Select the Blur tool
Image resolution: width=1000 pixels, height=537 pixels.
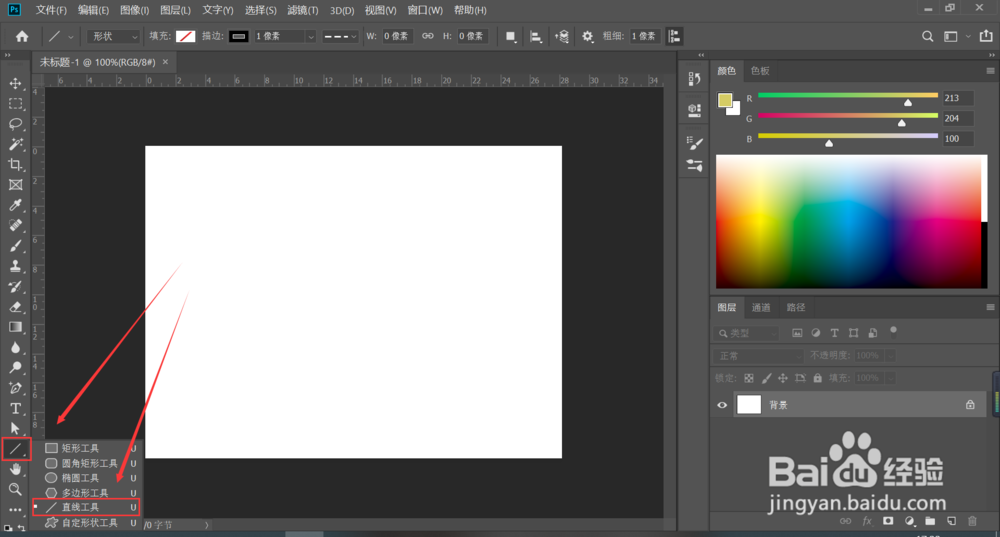(x=15, y=348)
